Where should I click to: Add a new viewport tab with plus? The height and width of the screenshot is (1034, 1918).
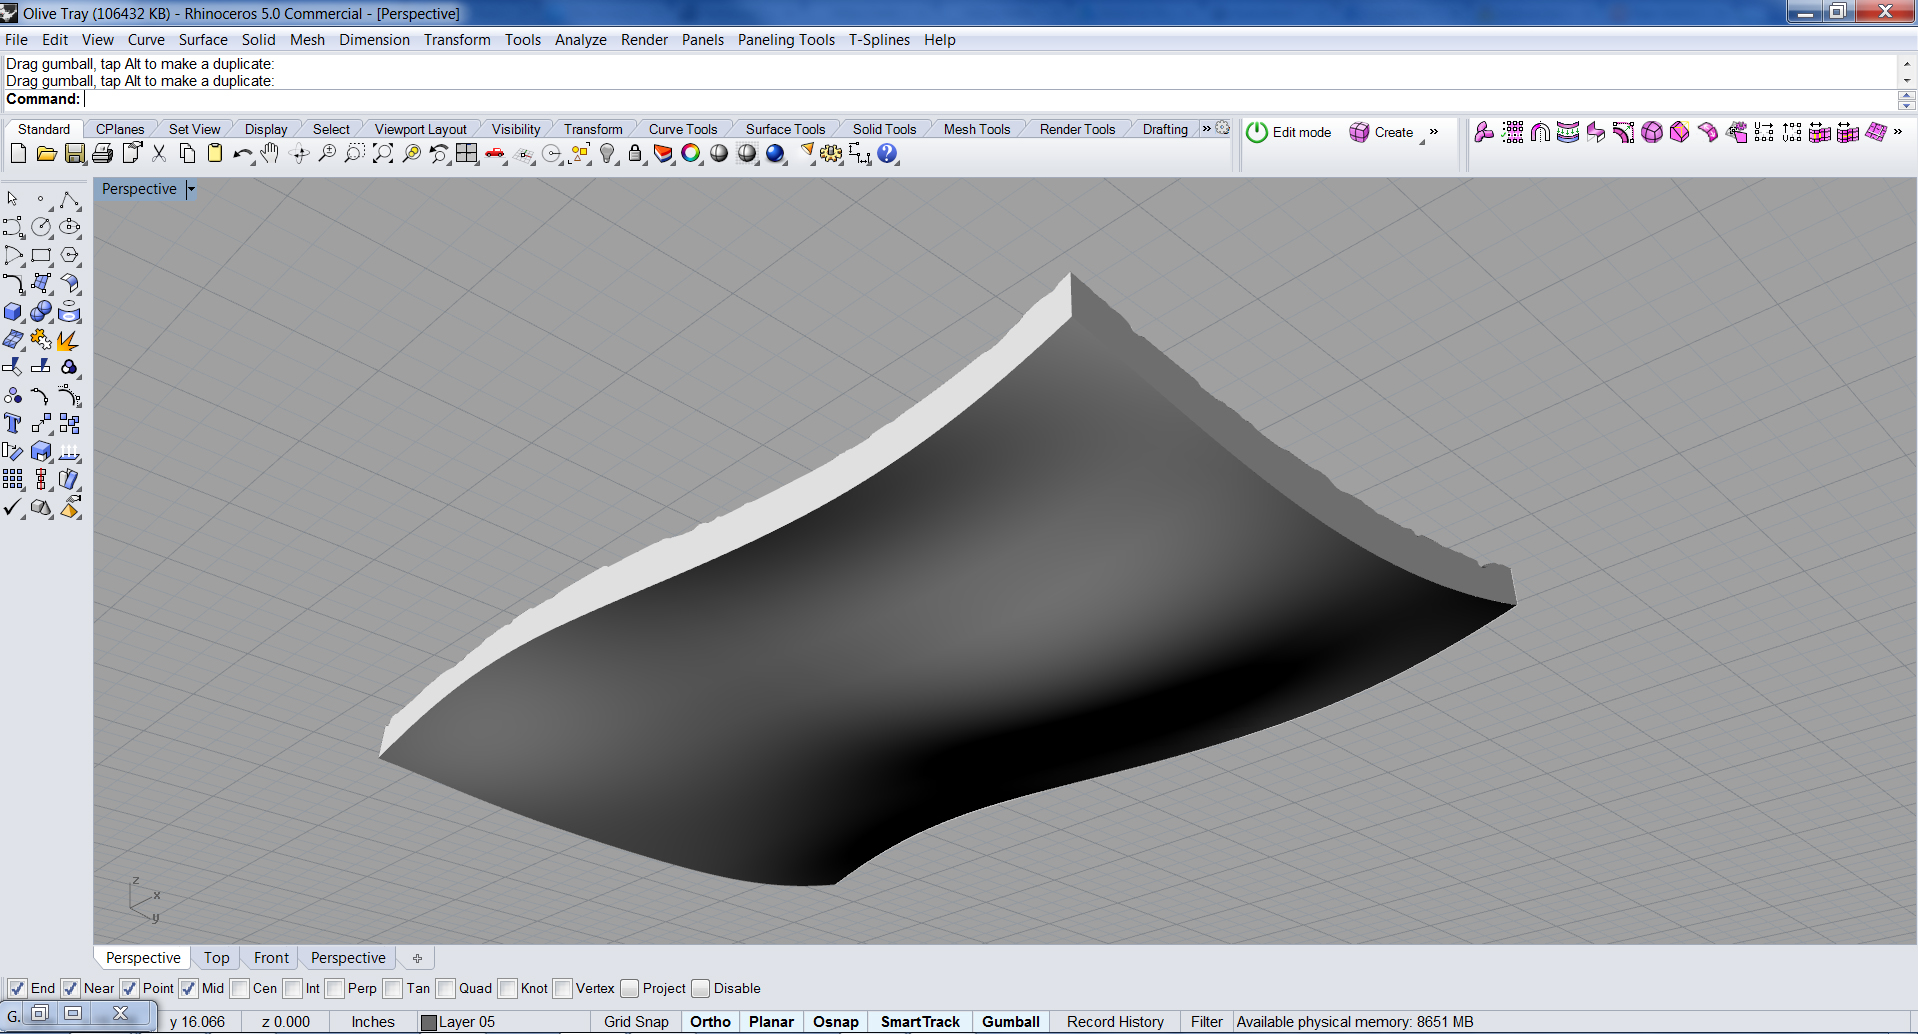pyautogui.click(x=417, y=958)
